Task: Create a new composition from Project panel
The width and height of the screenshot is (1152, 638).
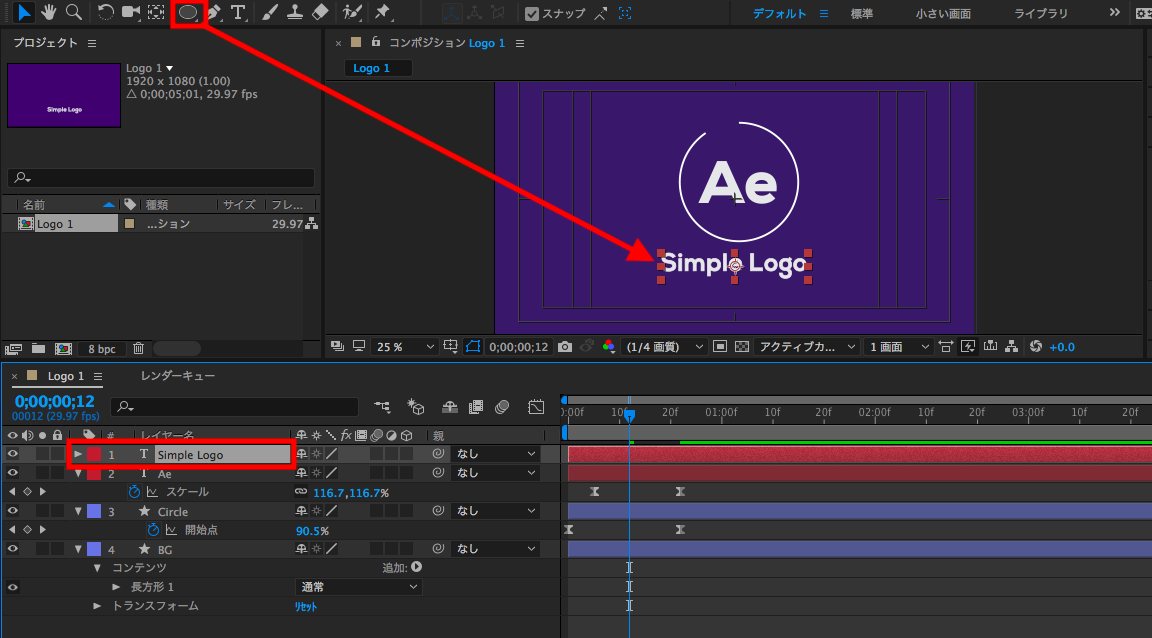Action: [x=64, y=349]
